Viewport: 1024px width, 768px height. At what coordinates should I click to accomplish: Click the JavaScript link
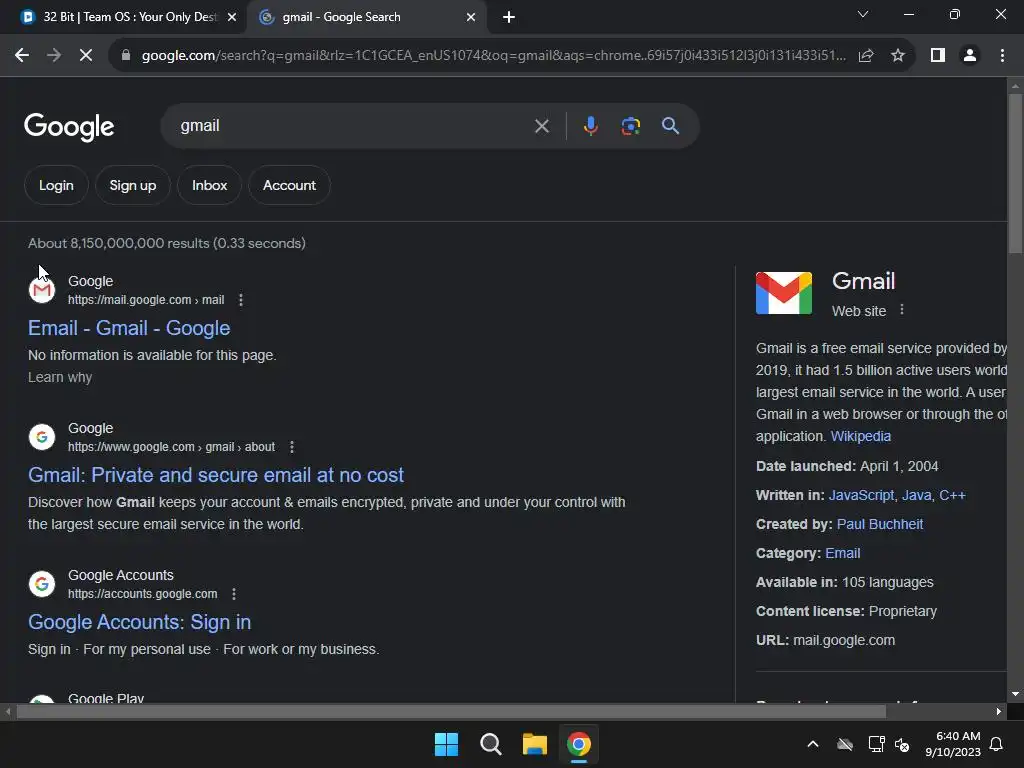861,495
